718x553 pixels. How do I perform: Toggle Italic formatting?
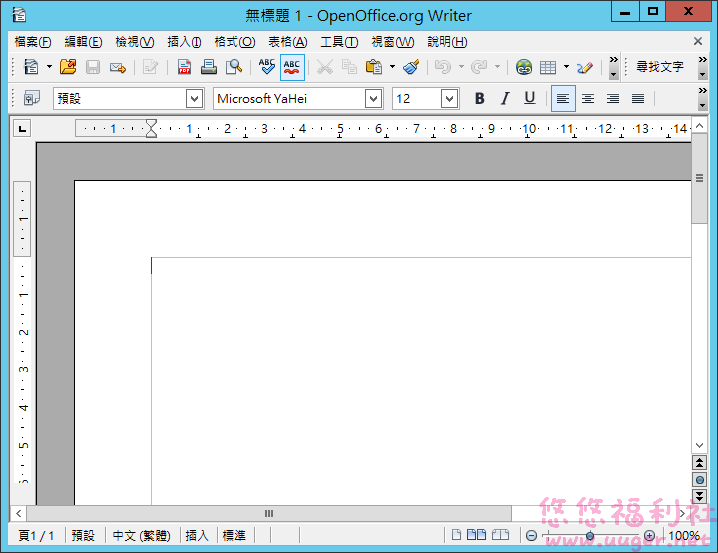(x=505, y=98)
